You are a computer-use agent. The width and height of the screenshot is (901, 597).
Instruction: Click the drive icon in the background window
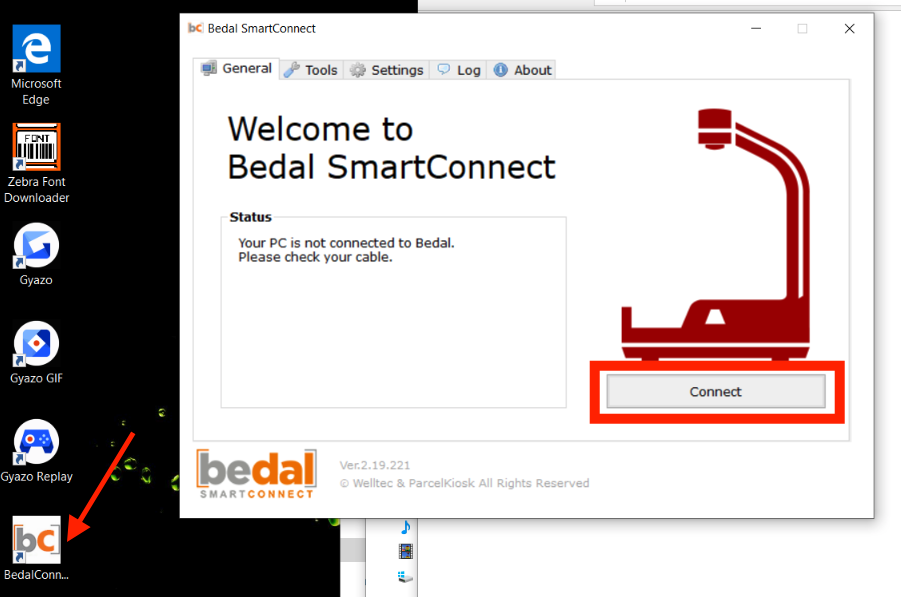click(405, 576)
